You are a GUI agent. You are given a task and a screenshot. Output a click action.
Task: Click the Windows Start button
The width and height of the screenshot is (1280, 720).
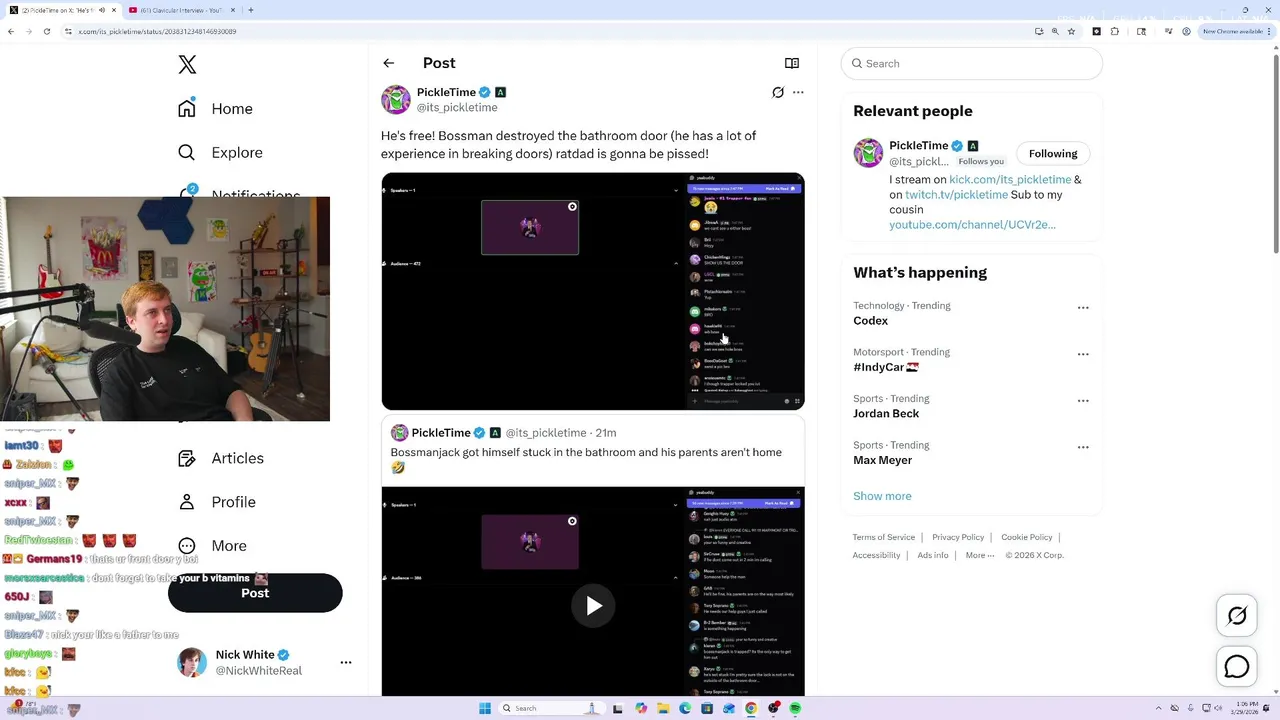pyautogui.click(x=485, y=708)
